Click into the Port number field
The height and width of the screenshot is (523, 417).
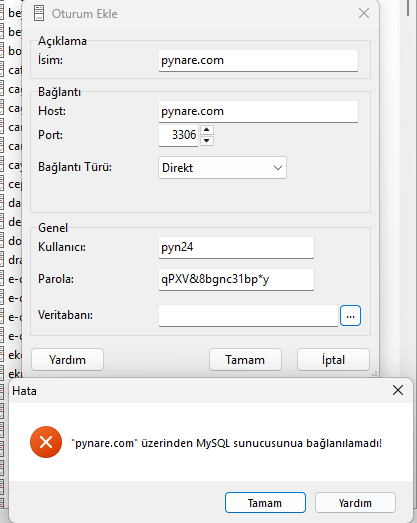pyautogui.click(x=178, y=135)
